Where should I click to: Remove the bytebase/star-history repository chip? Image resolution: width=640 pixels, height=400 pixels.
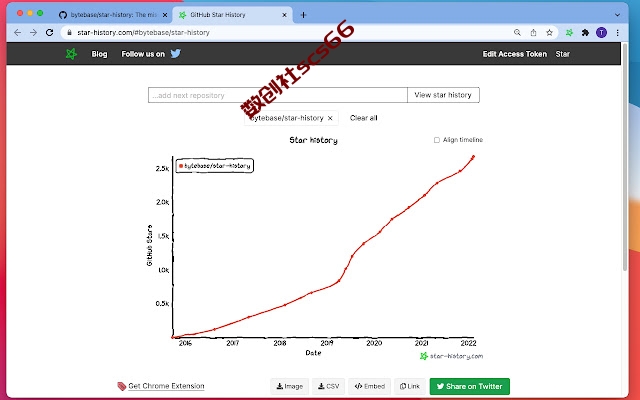(330, 118)
